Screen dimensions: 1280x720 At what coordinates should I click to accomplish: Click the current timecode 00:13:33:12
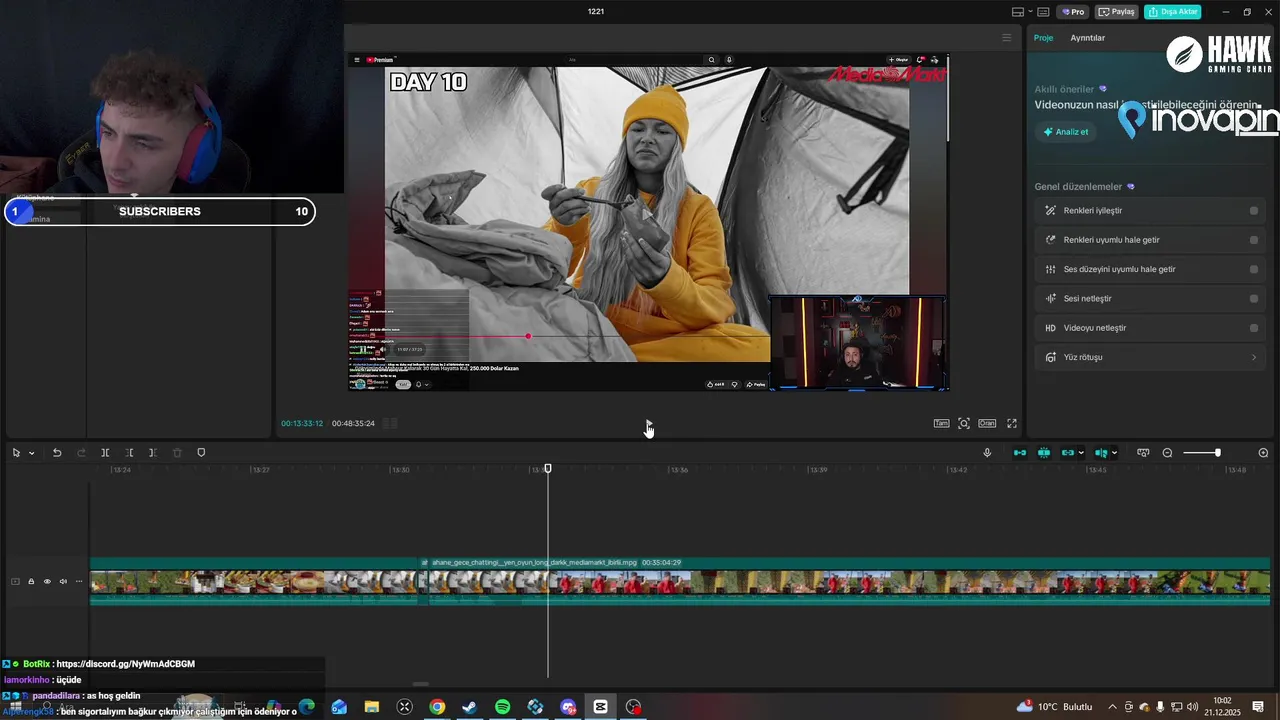[x=302, y=424]
